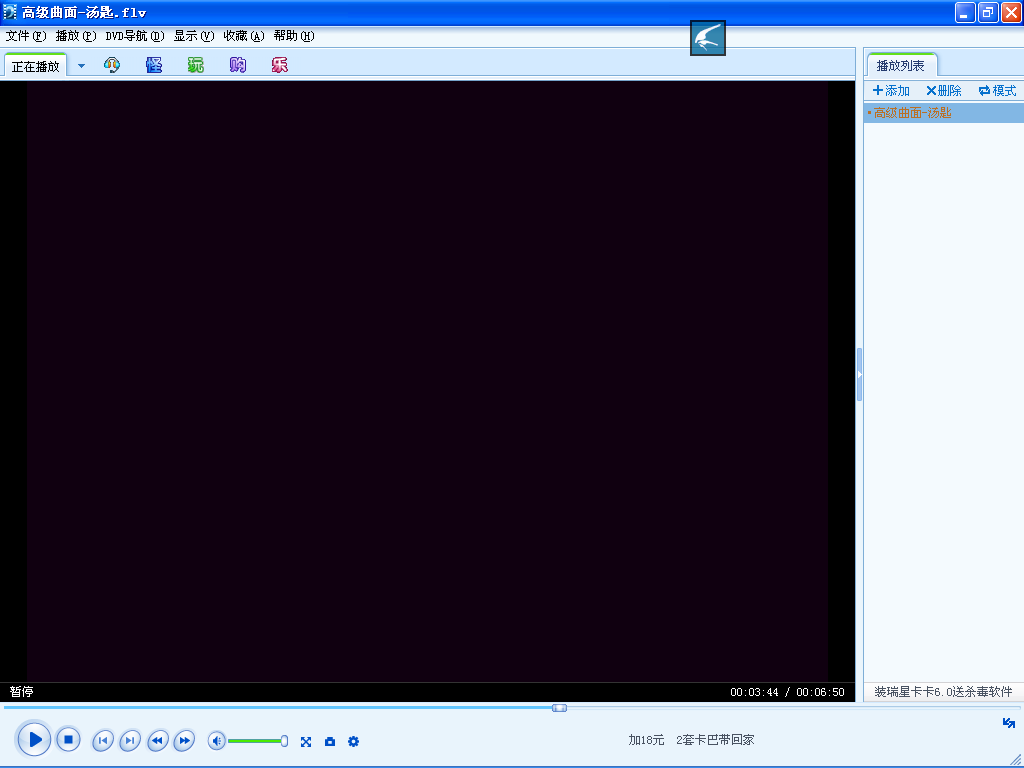Open settings gear icon
This screenshot has width=1024, height=768.
(x=353, y=741)
